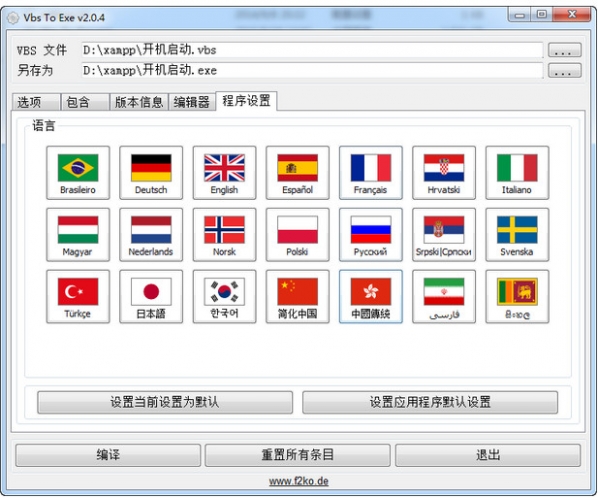Choose the Deutsch language flag
This screenshot has height=498, width=598.
151,173
